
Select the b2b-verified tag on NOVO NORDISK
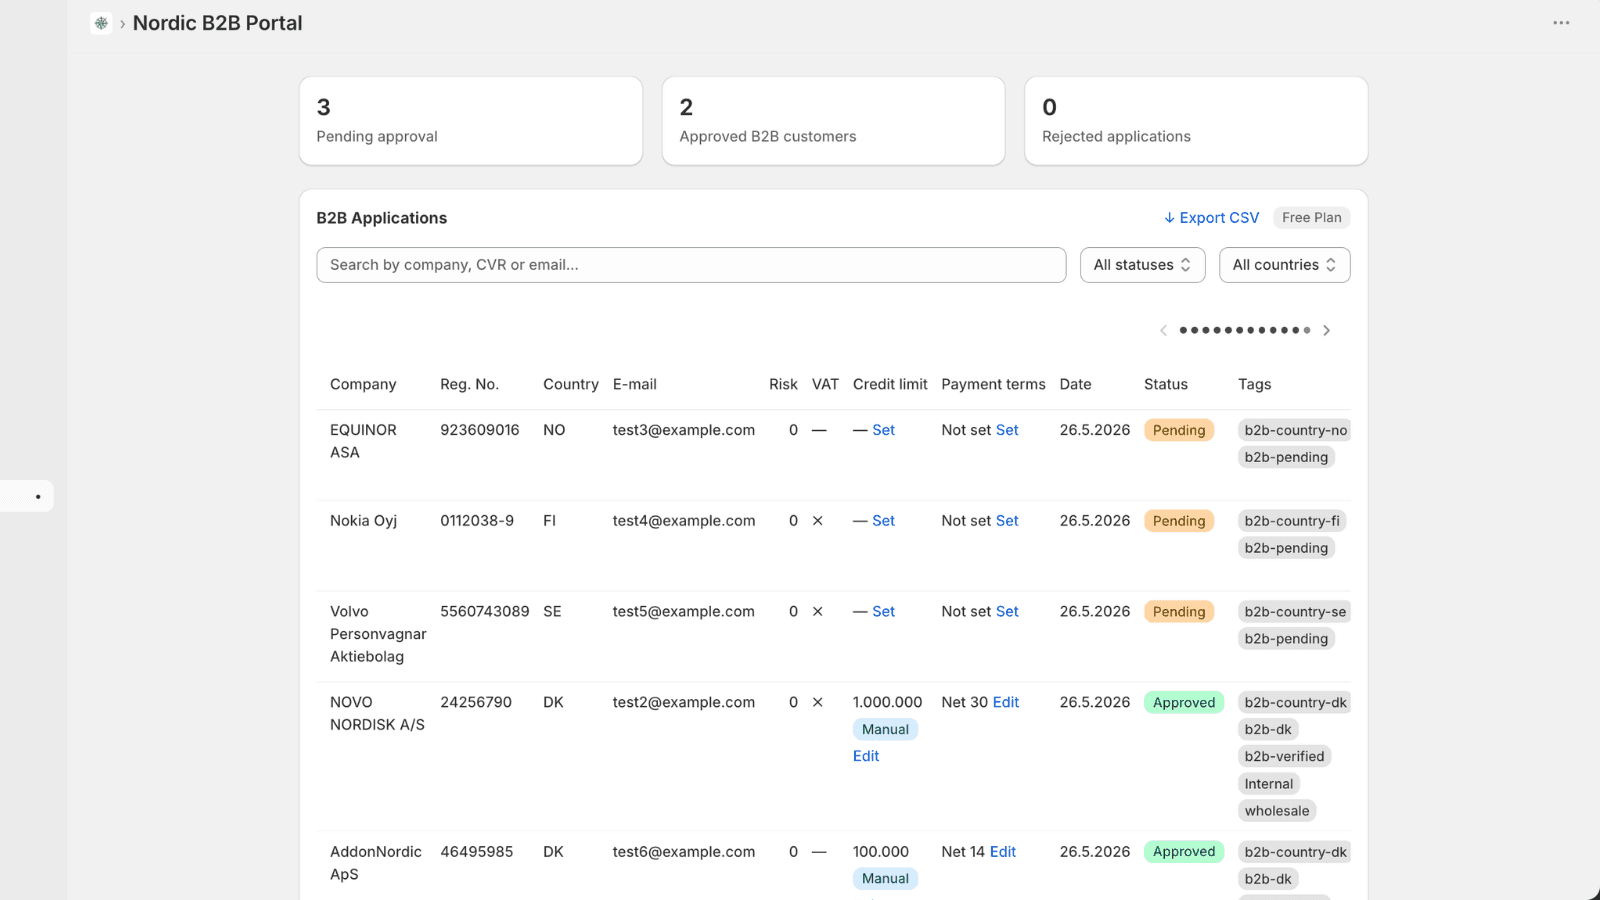pos(1284,757)
